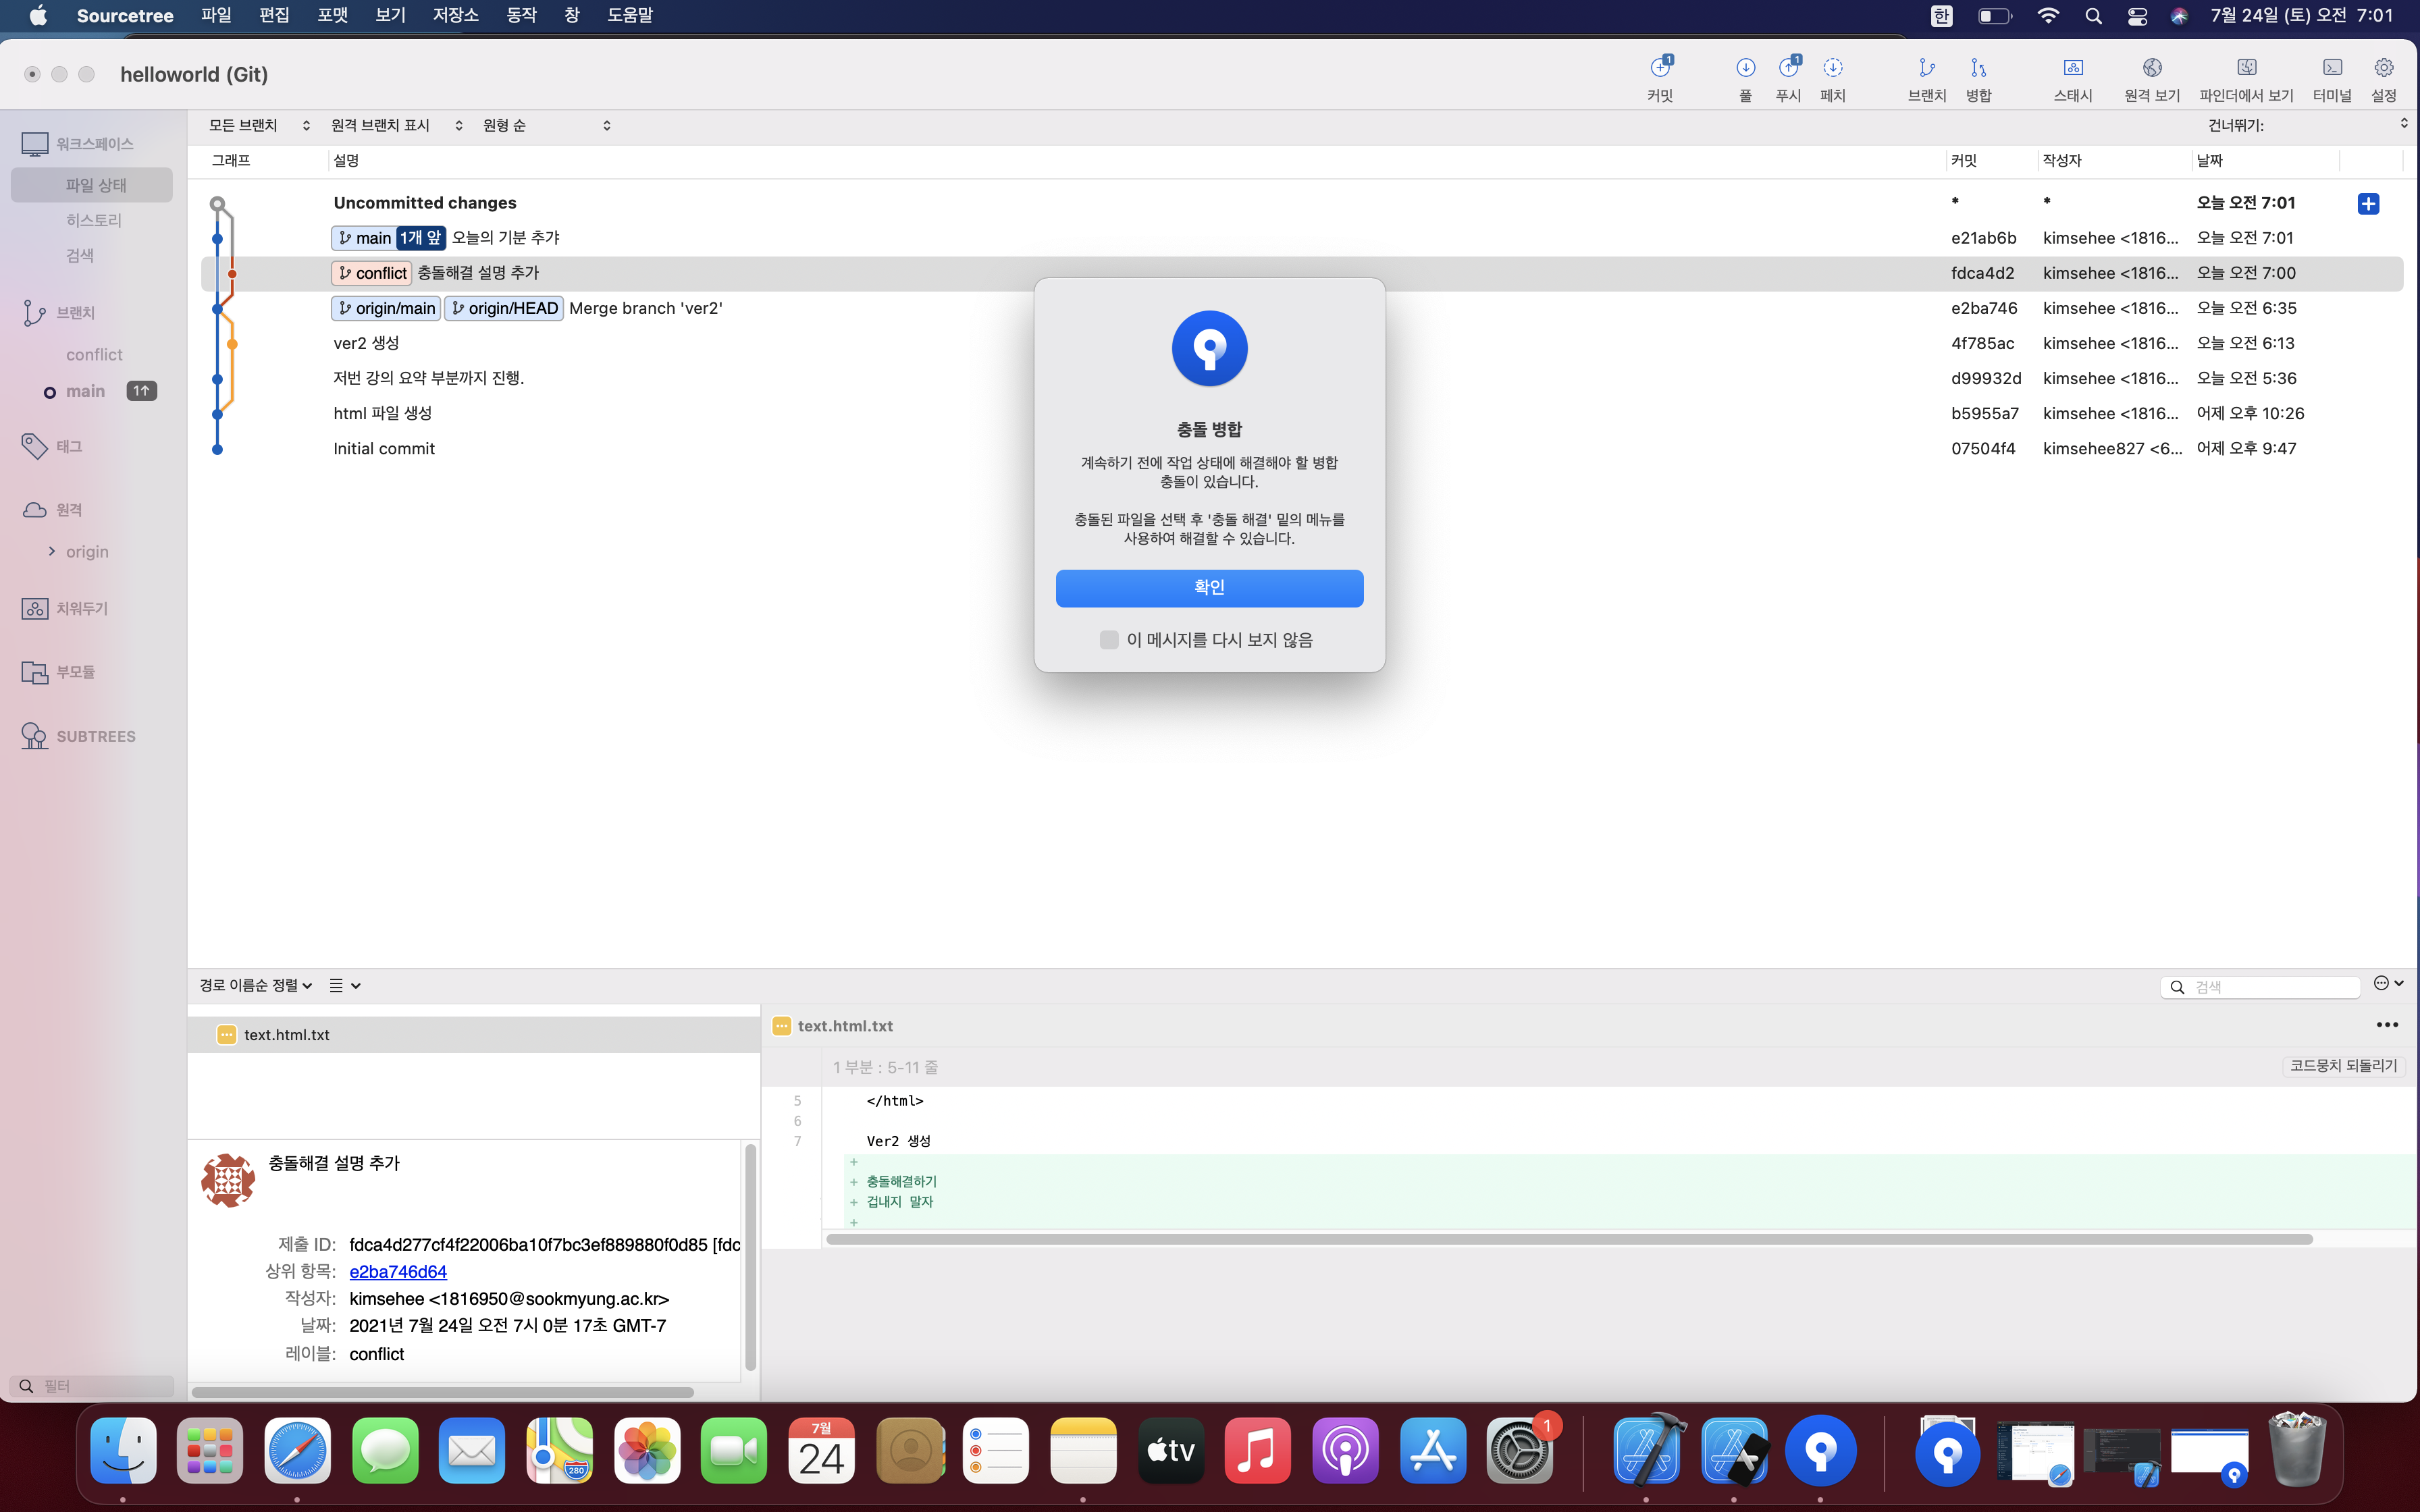The height and width of the screenshot is (1512, 2420).
Task: Open Control Center in the menu bar
Action: pos(2137,16)
